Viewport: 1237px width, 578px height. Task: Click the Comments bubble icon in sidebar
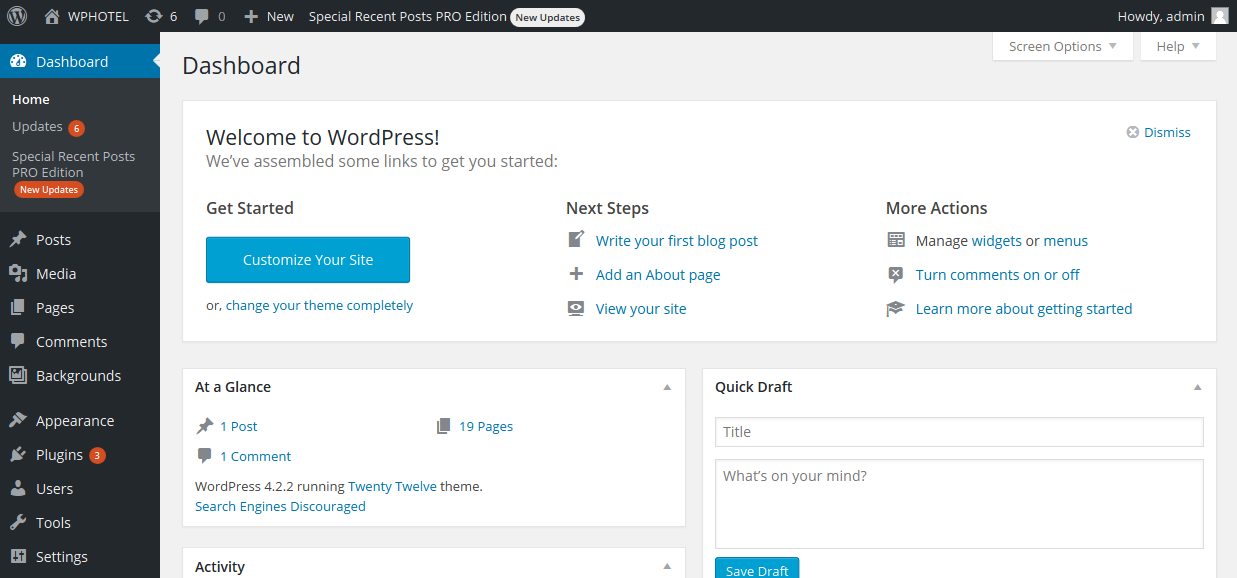coord(18,342)
